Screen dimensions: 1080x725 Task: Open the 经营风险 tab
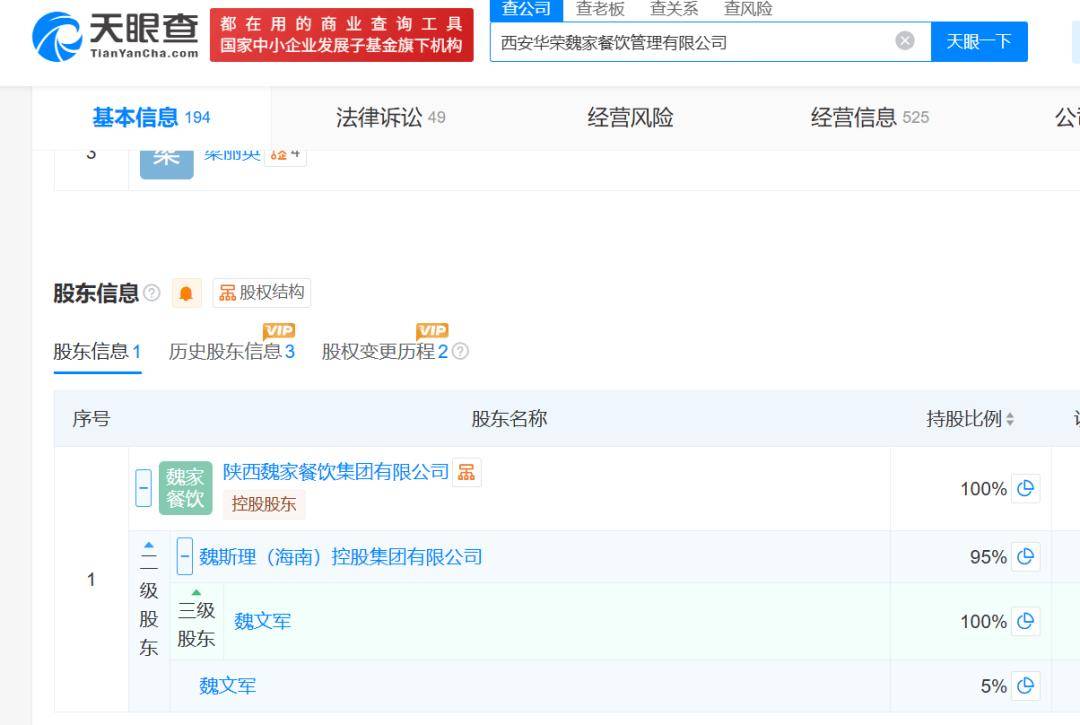(630, 117)
